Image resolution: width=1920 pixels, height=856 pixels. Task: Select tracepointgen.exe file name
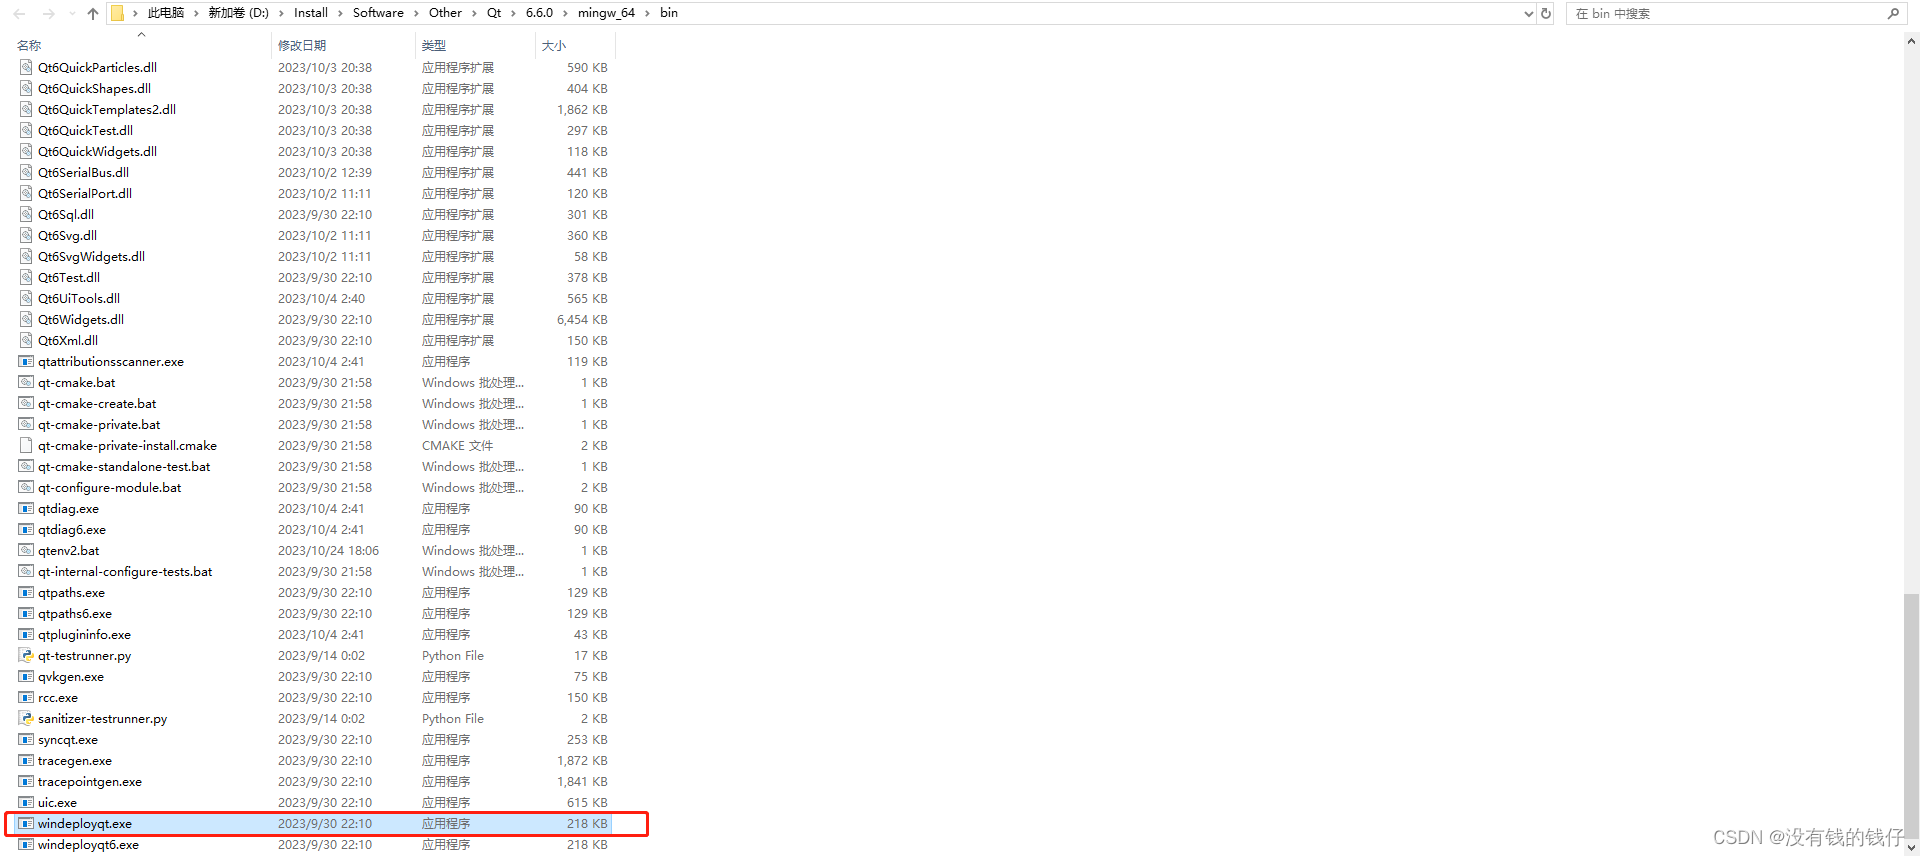coord(90,781)
